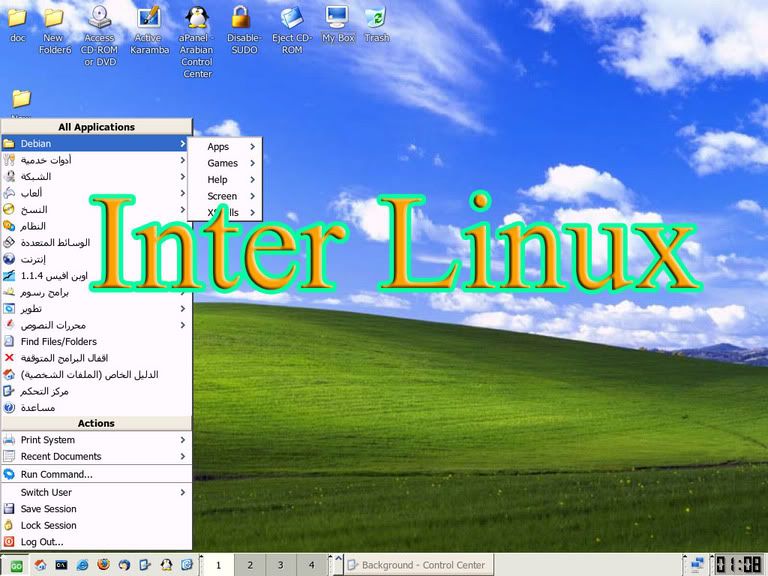The height and width of the screenshot is (576, 768).
Task: Click Log Out... in the menu
Action: [x=96, y=542]
